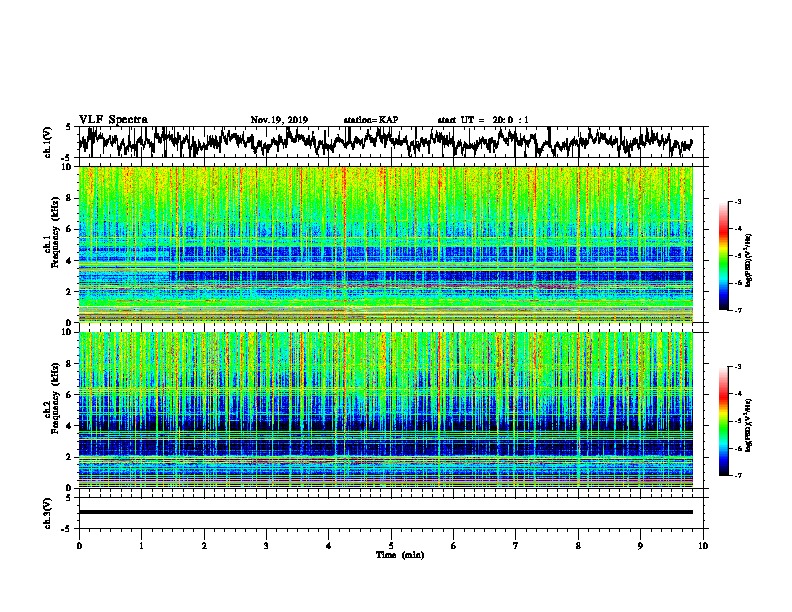Image resolution: width=792 pixels, height=612 pixels.
Task: Click the ch.1 voltage waveform trace
Action: click(x=385, y=141)
